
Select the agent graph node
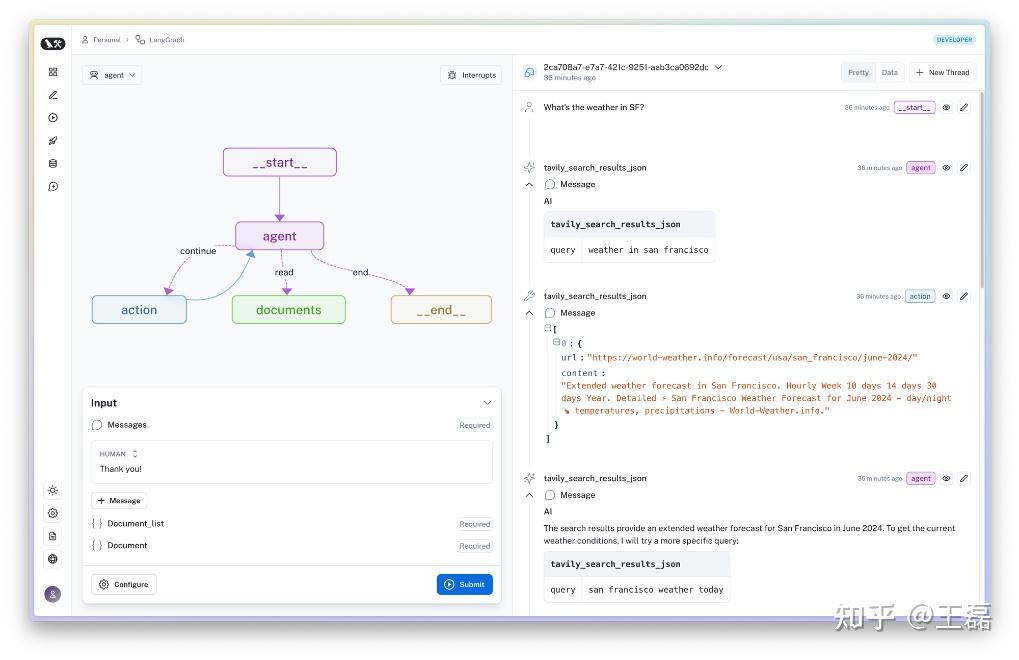pyautogui.click(x=279, y=236)
